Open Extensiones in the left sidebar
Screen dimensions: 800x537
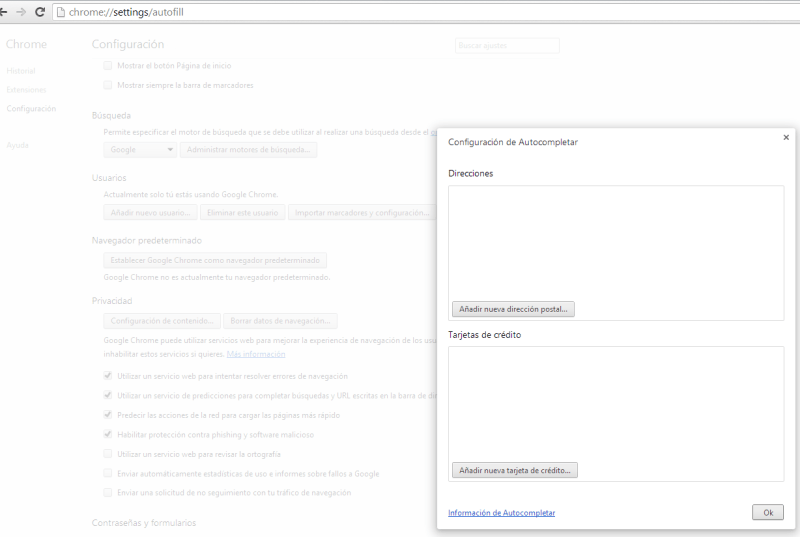[x=26, y=90]
